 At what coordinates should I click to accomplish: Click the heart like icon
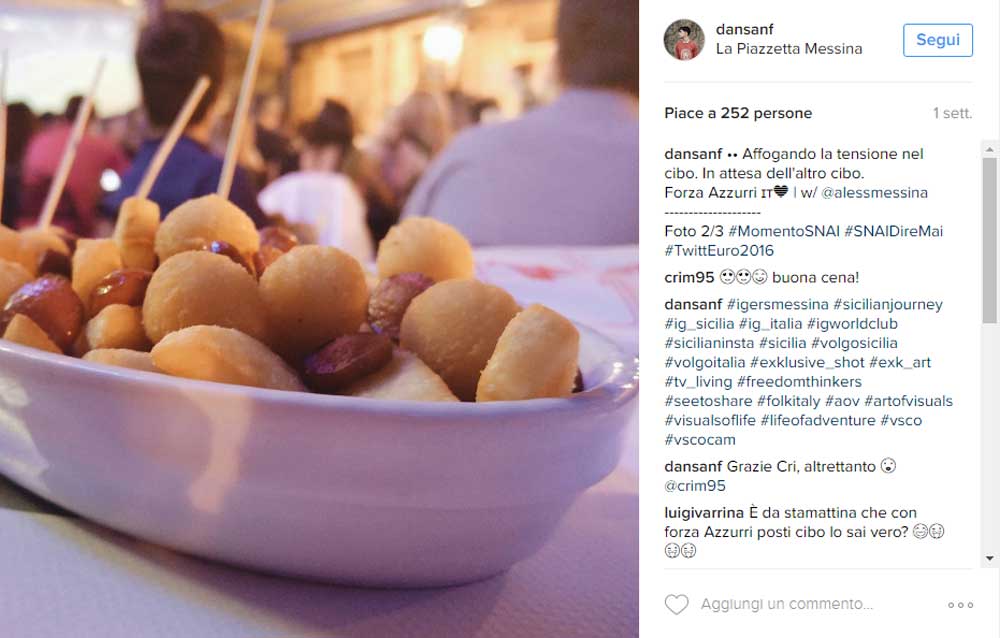[x=677, y=604]
